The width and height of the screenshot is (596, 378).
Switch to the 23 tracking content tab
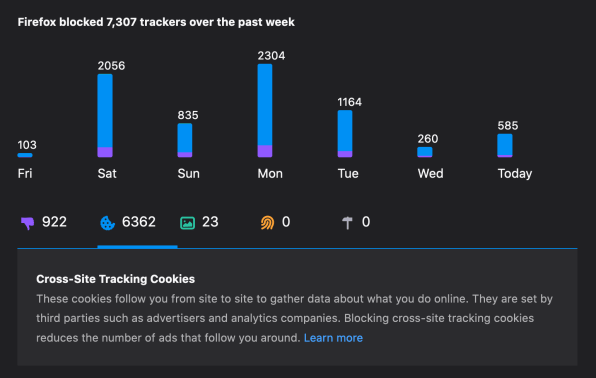[x=217, y=223]
